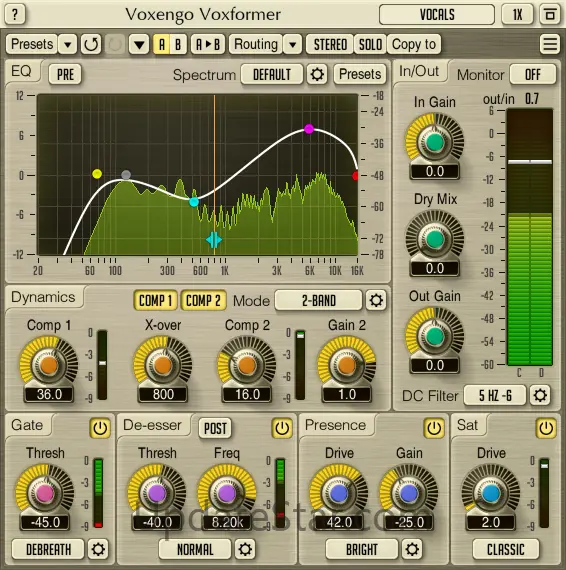Open Monitor OFF selector
The height and width of the screenshot is (570, 566).
[x=533, y=74]
